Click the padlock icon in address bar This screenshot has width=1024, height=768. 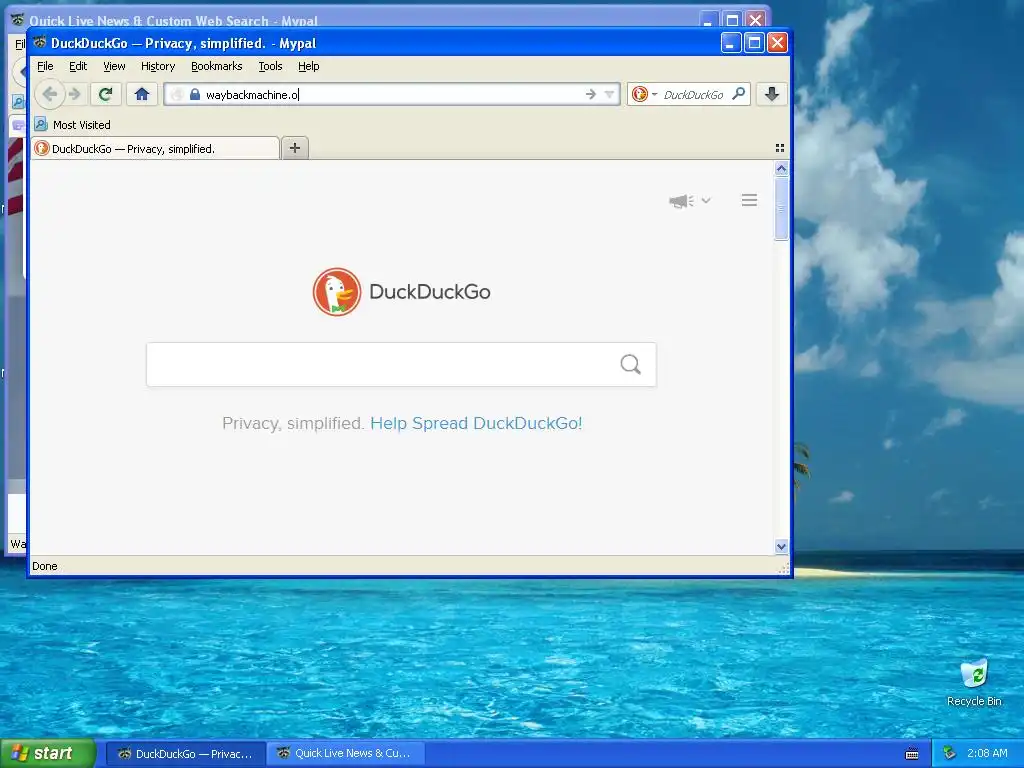(x=194, y=95)
